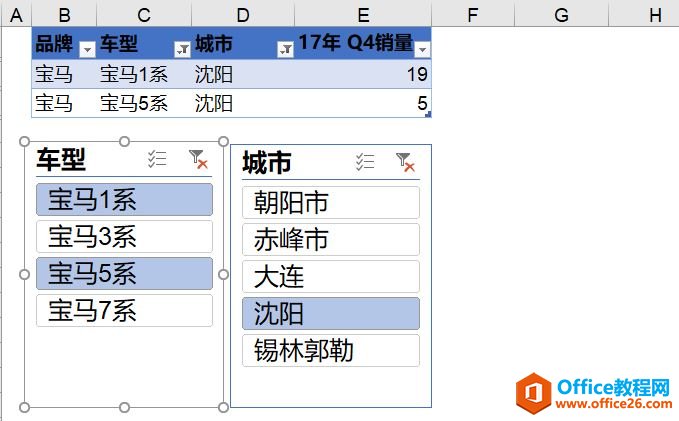Open 车型 column filter dropdown
The height and width of the screenshot is (421, 679).
pos(182,50)
